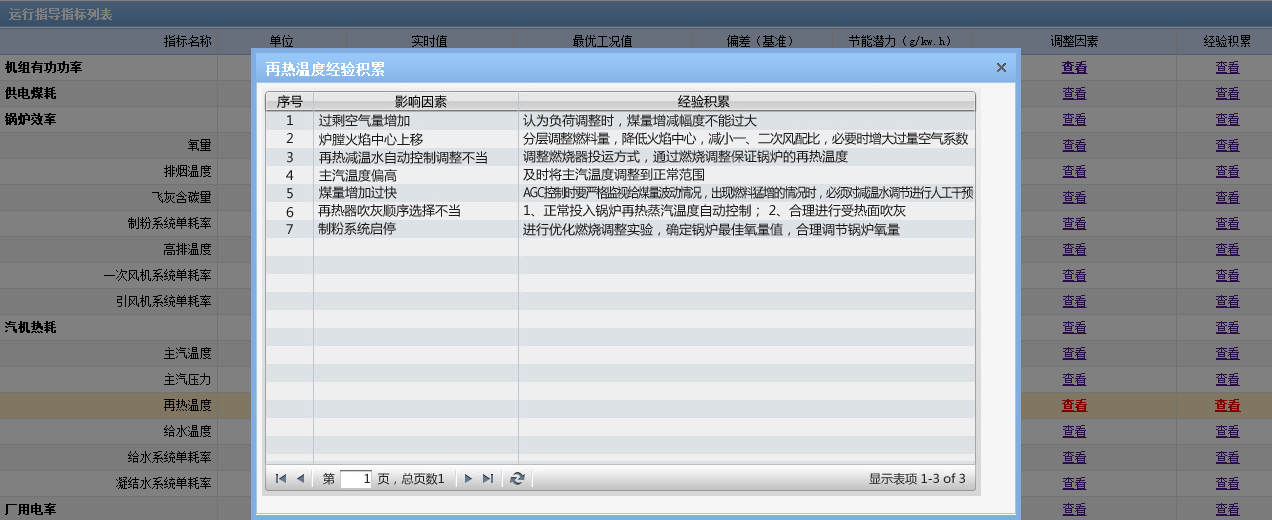This screenshot has height=520, width=1272.
Task: Close the 再热温度经验积累 dialog
Action: coord(1001,68)
